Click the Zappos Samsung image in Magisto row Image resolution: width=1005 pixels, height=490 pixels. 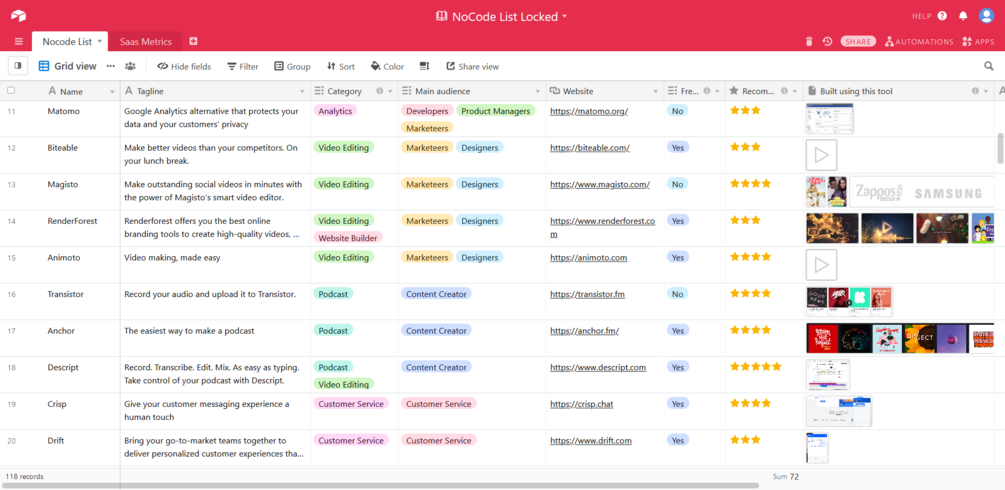922,192
